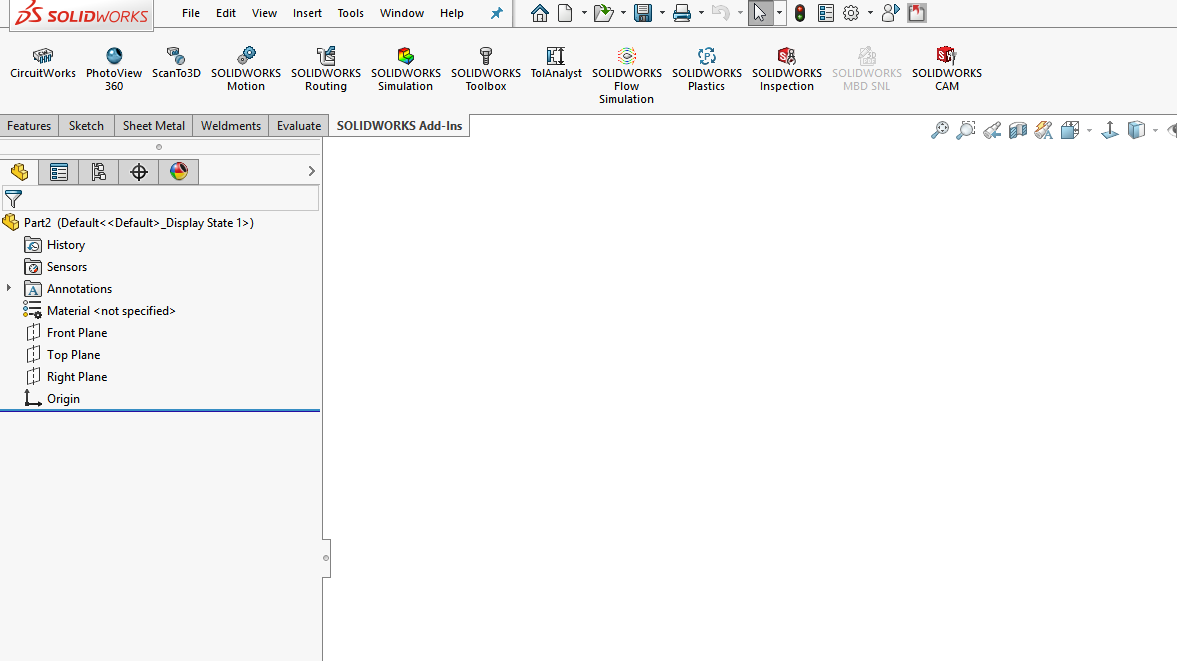Start the ScanTo3D add-in

(176, 63)
